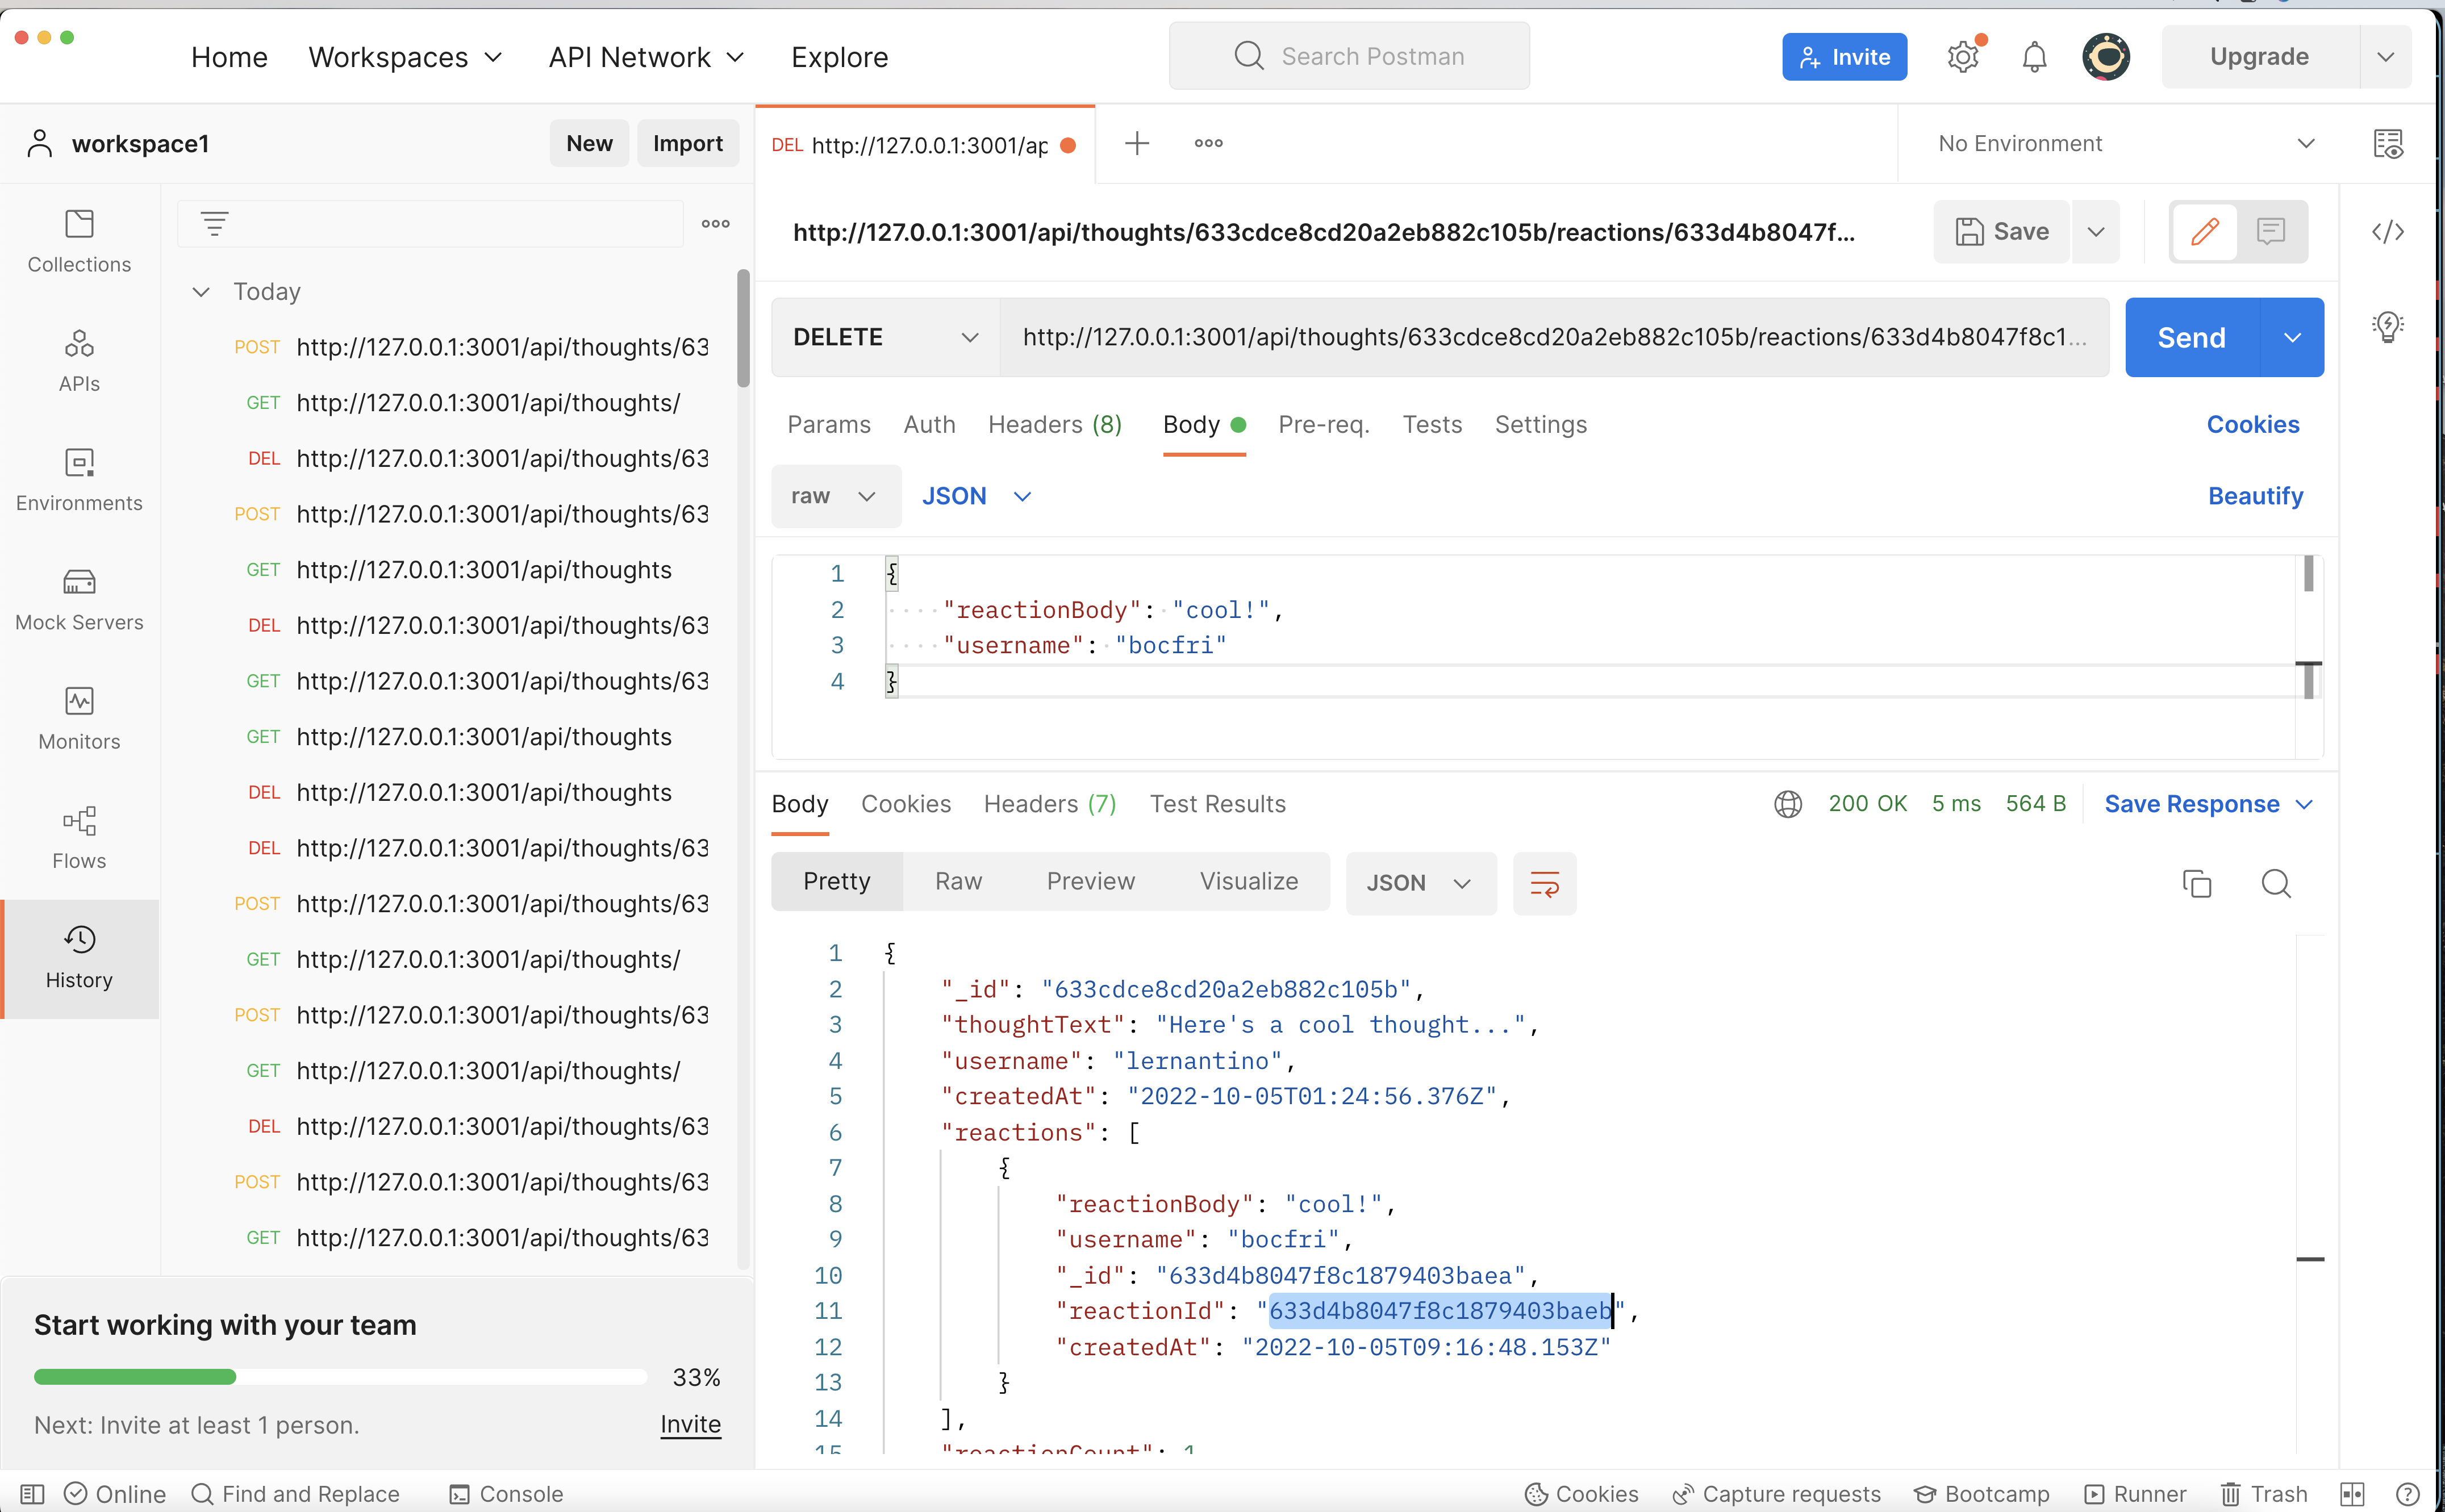
Task: Toggle line wrapping in the response viewer
Action: pos(1544,883)
